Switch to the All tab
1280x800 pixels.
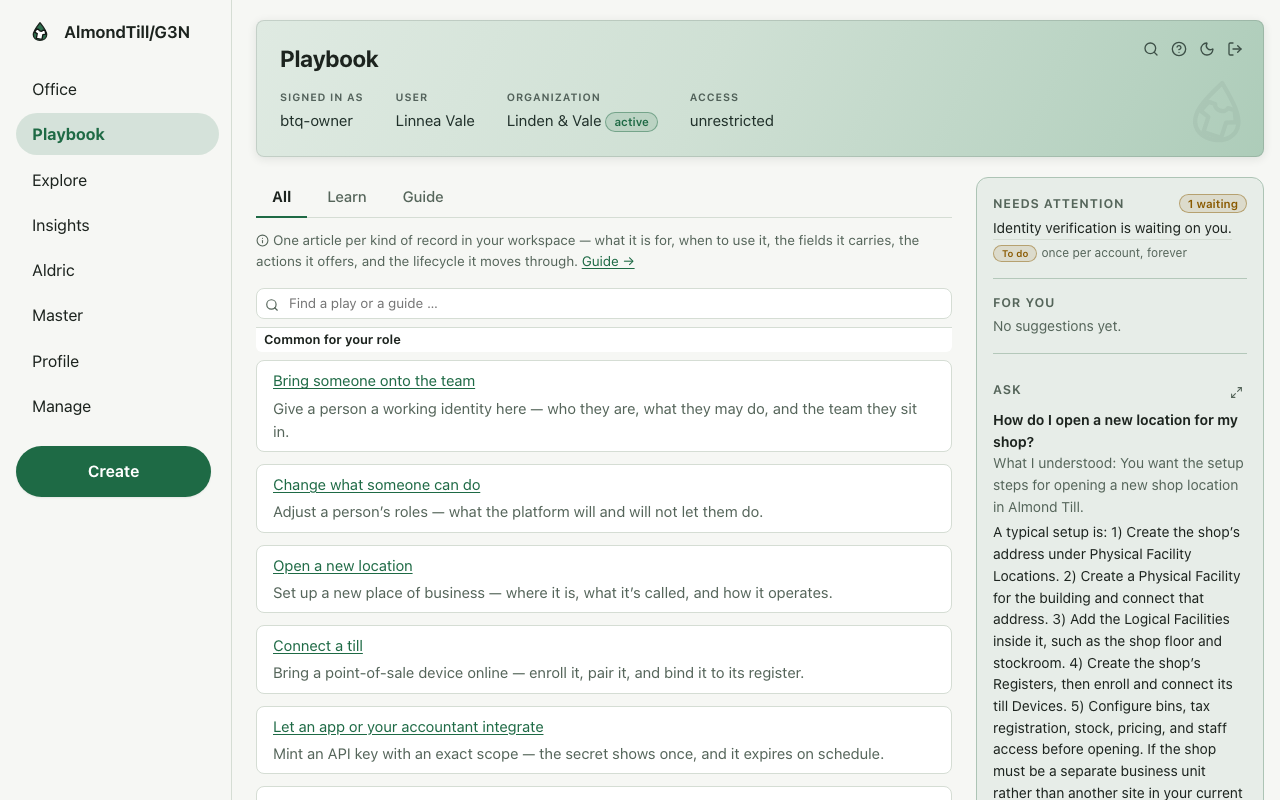pyautogui.click(x=282, y=197)
